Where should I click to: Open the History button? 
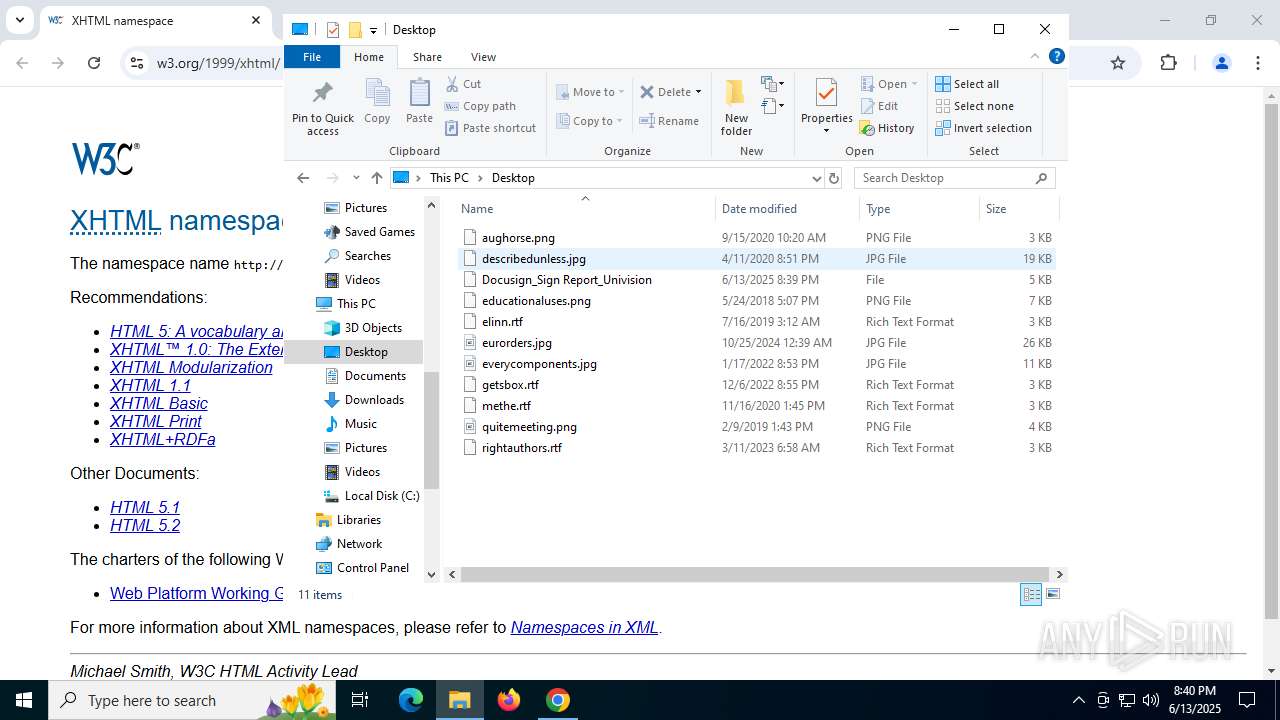887,128
